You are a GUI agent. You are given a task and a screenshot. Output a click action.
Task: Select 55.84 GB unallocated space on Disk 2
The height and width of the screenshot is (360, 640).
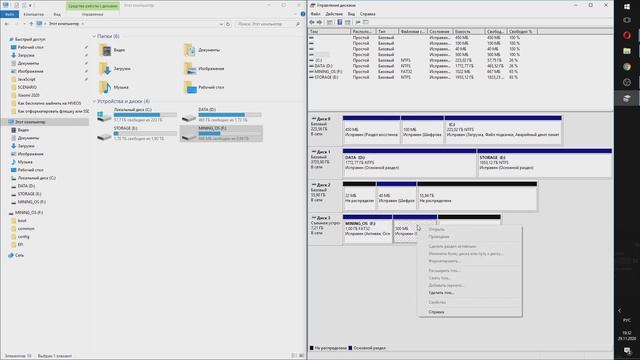tap(477, 196)
